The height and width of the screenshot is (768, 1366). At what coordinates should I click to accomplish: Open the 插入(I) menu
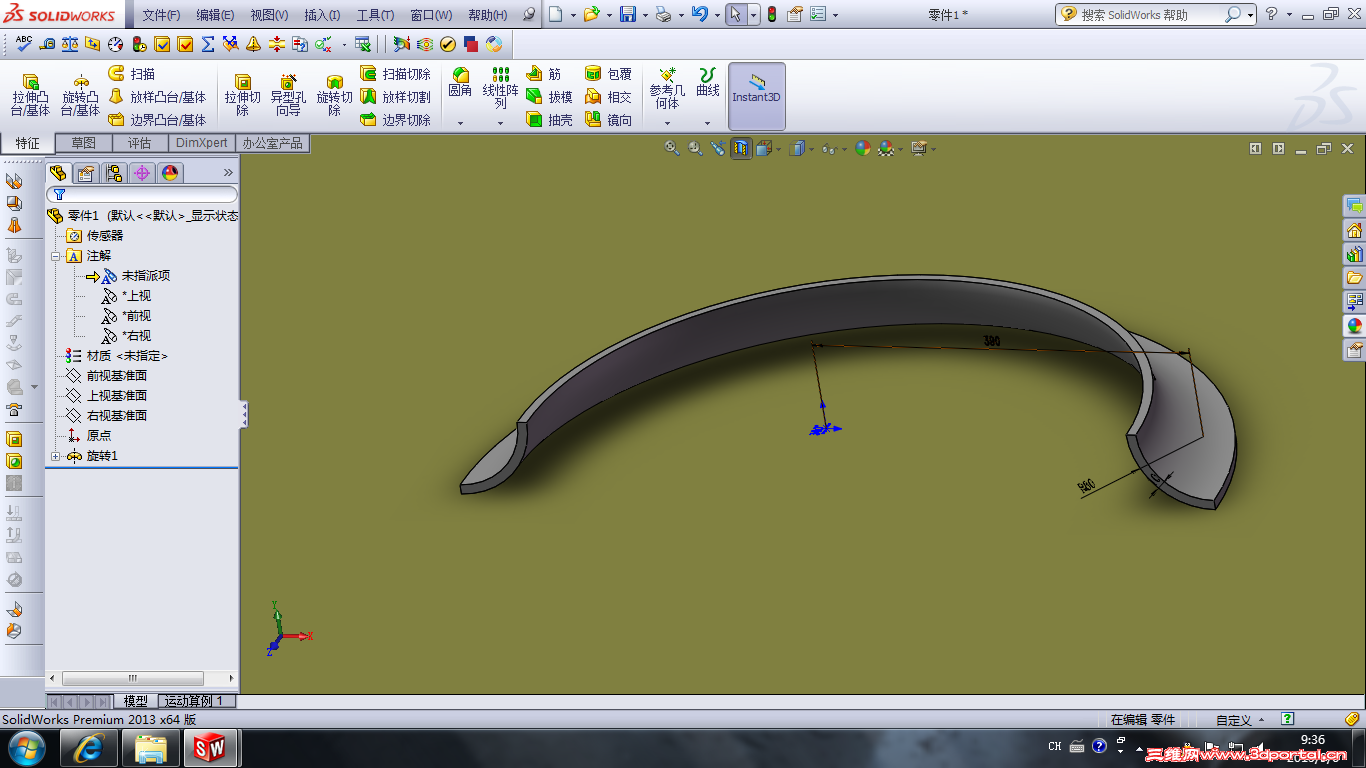tap(322, 15)
